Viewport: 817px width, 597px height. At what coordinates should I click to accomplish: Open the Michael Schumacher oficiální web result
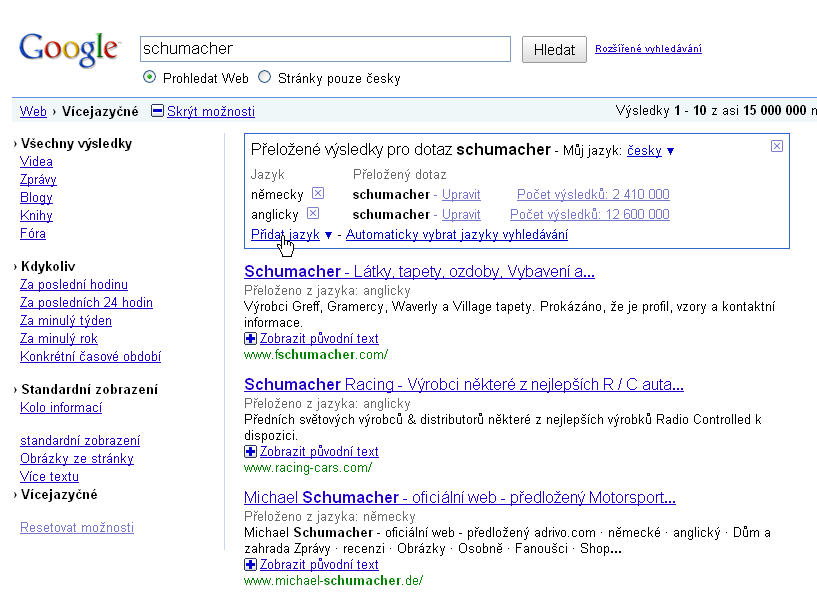460,498
